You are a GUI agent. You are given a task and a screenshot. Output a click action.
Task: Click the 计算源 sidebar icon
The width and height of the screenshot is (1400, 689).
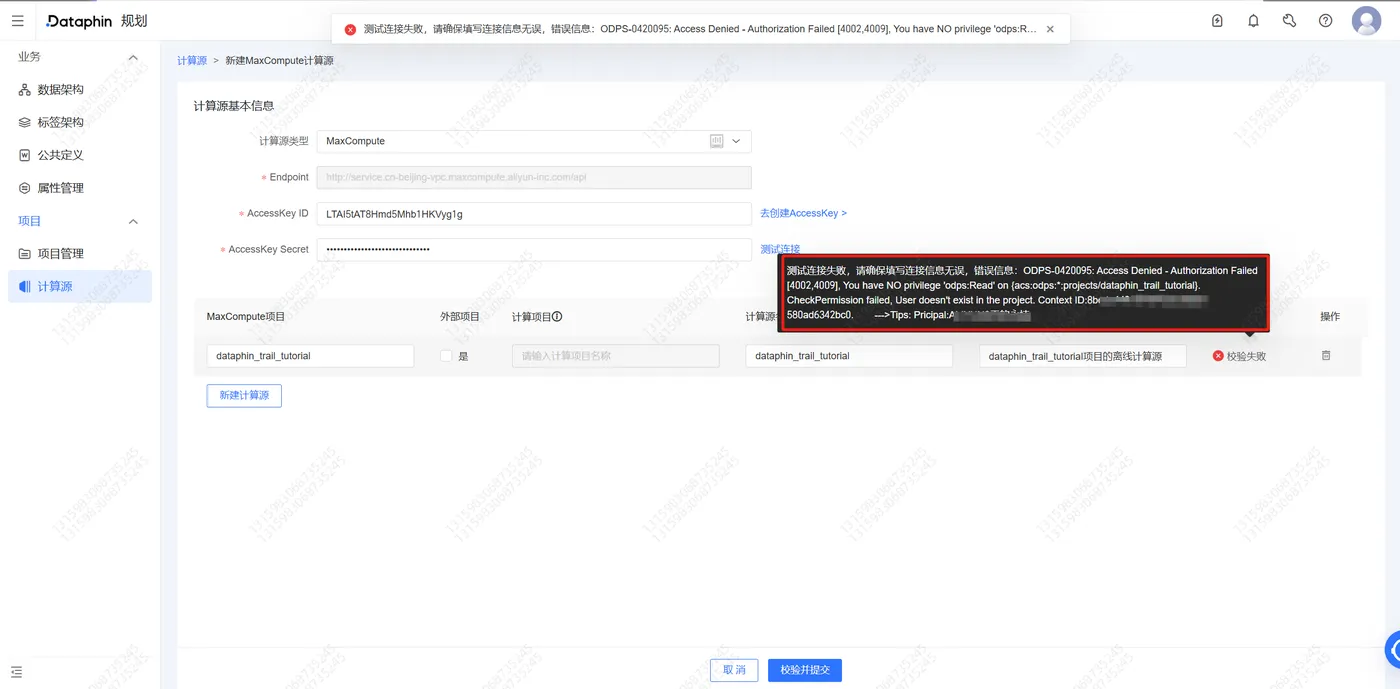click(25, 286)
